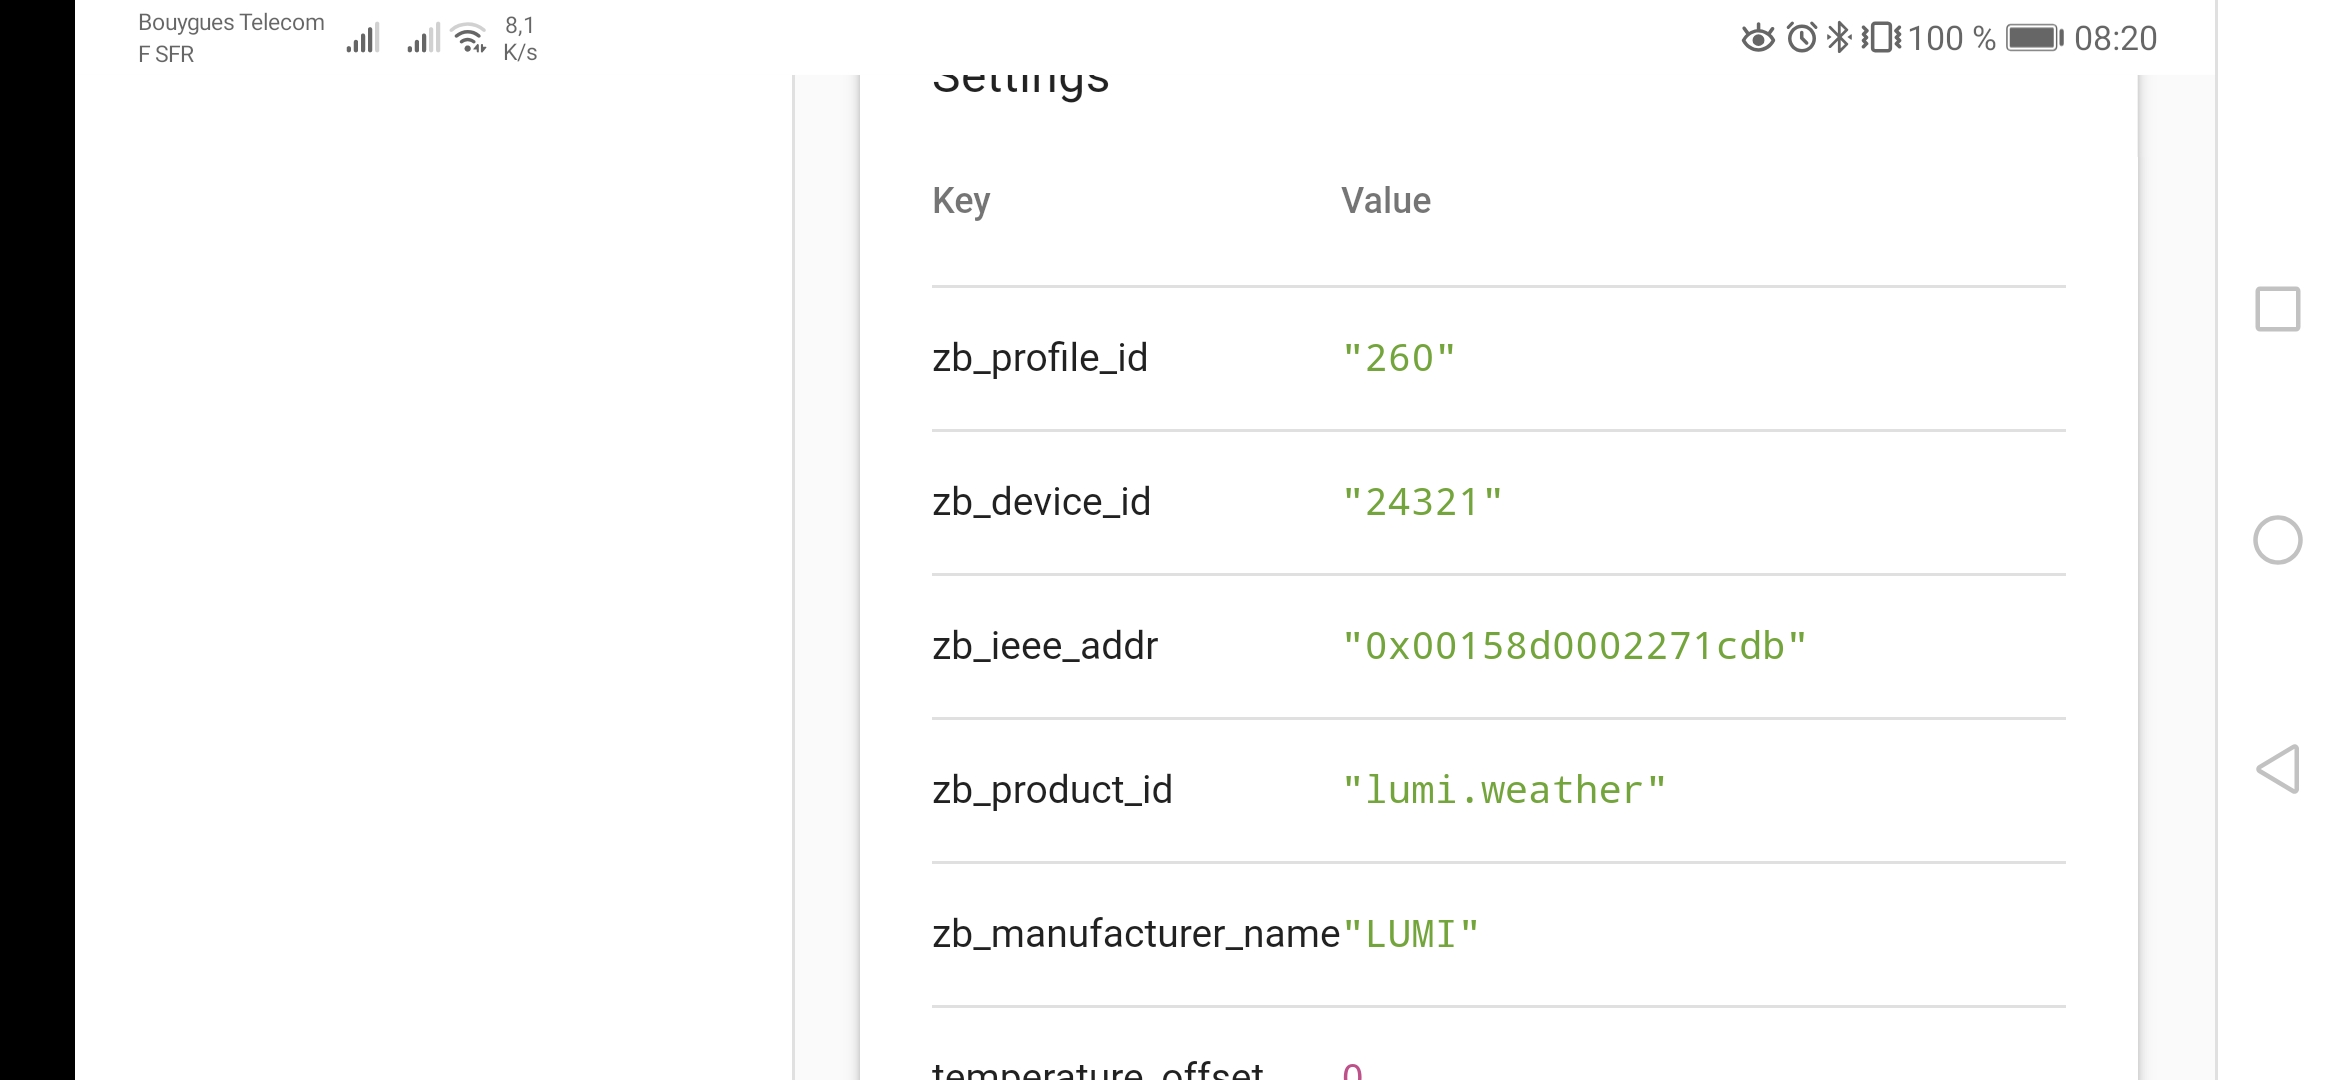
Task: Click the zb_manufacturer_name key label
Action: [x=1135, y=934]
